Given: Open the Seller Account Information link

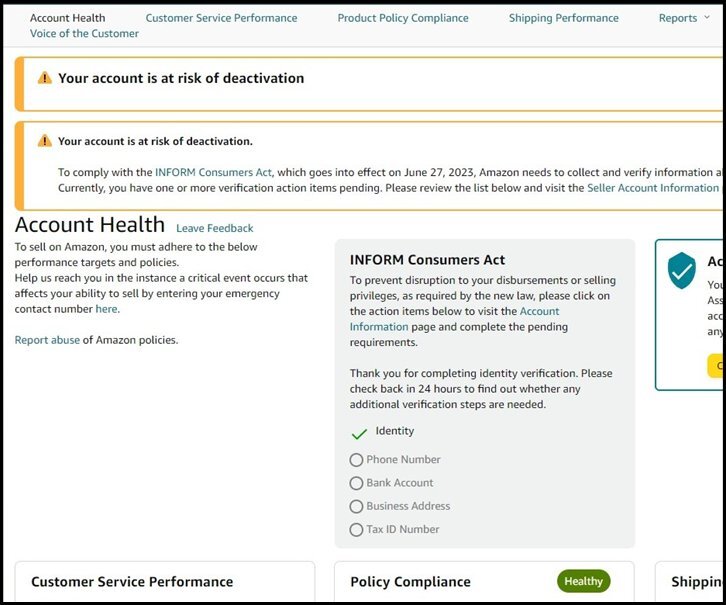Looking at the screenshot, I should 653,188.
